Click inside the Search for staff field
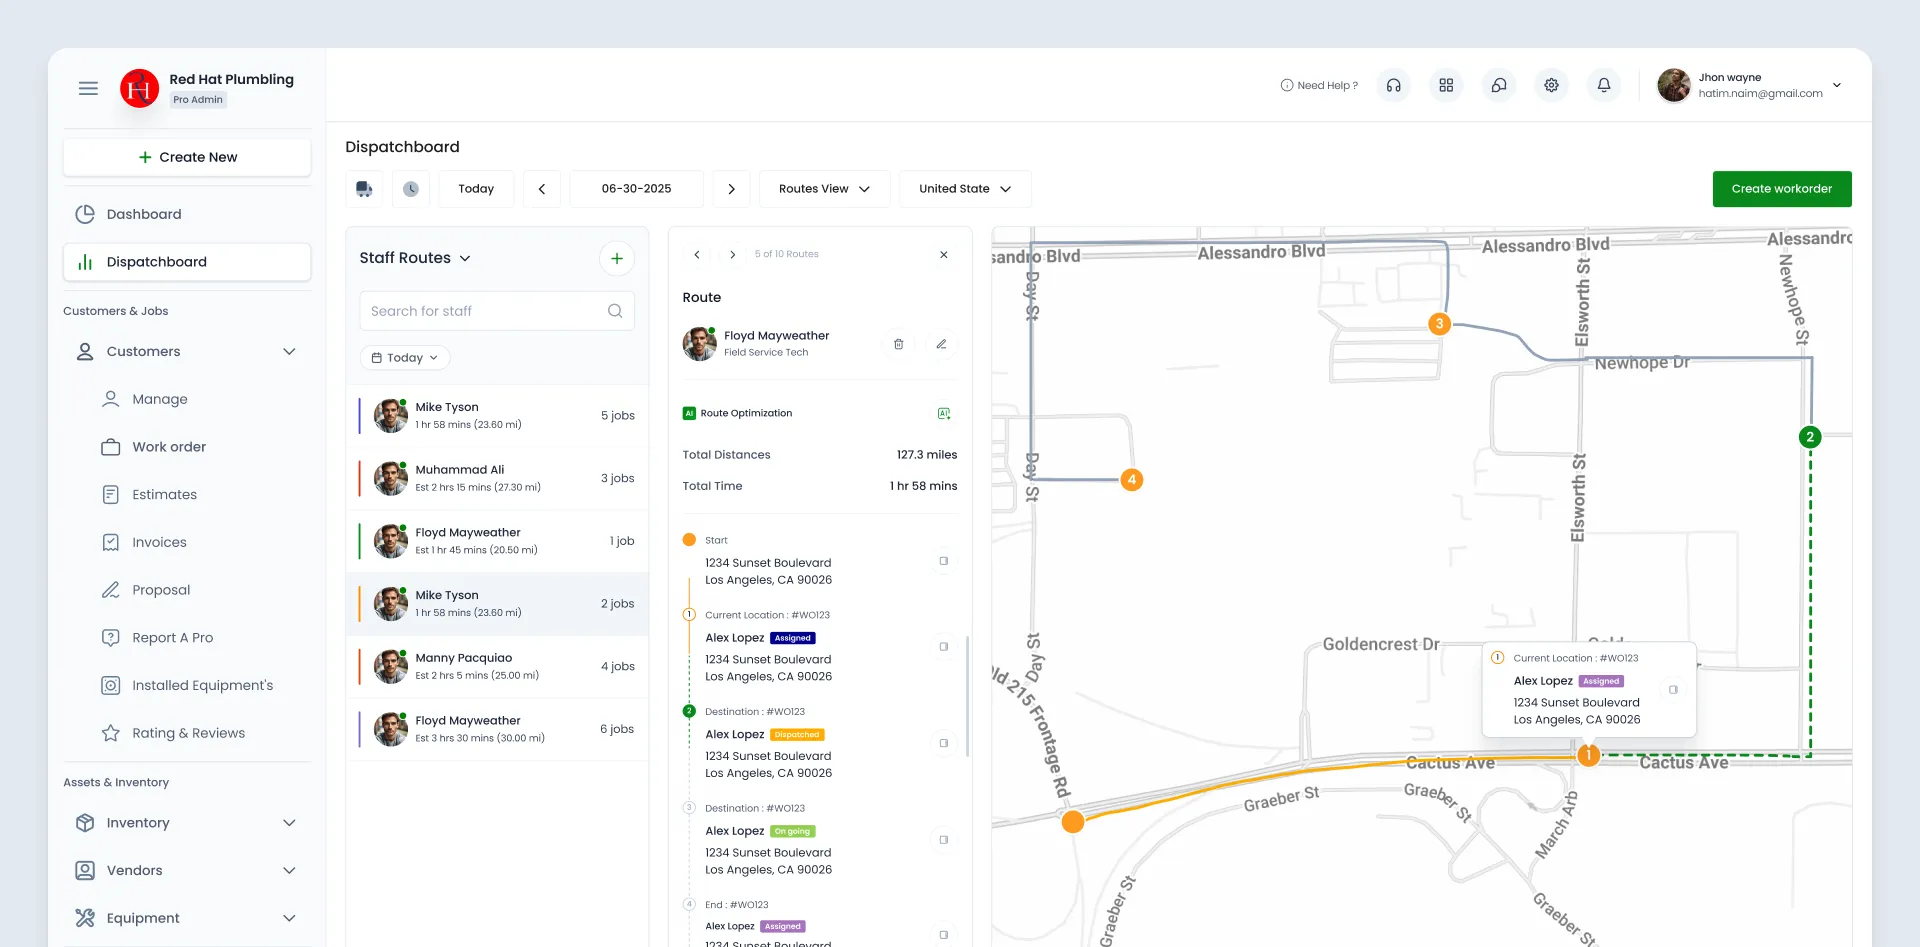Viewport: 1920px width, 947px height. 497,311
